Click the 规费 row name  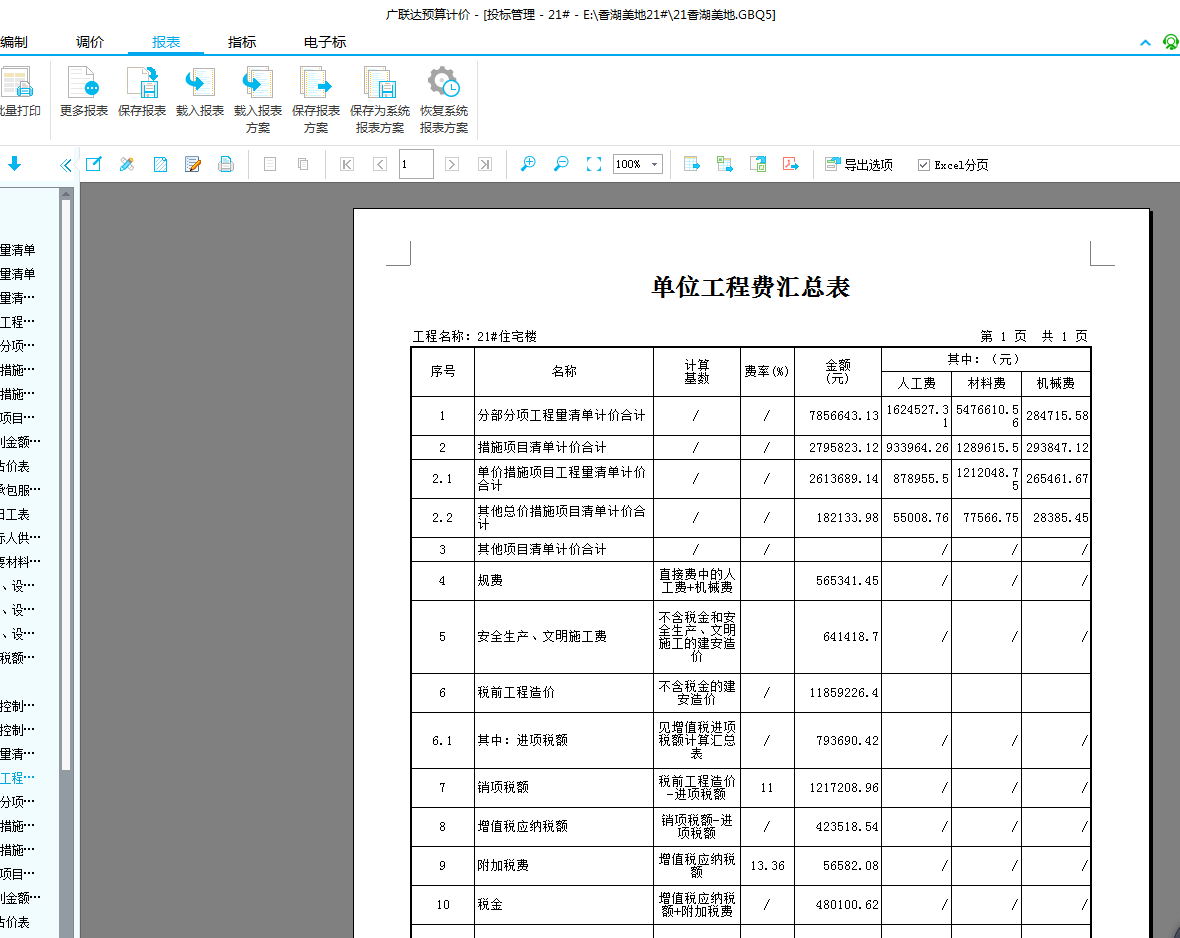pyautogui.click(x=490, y=580)
